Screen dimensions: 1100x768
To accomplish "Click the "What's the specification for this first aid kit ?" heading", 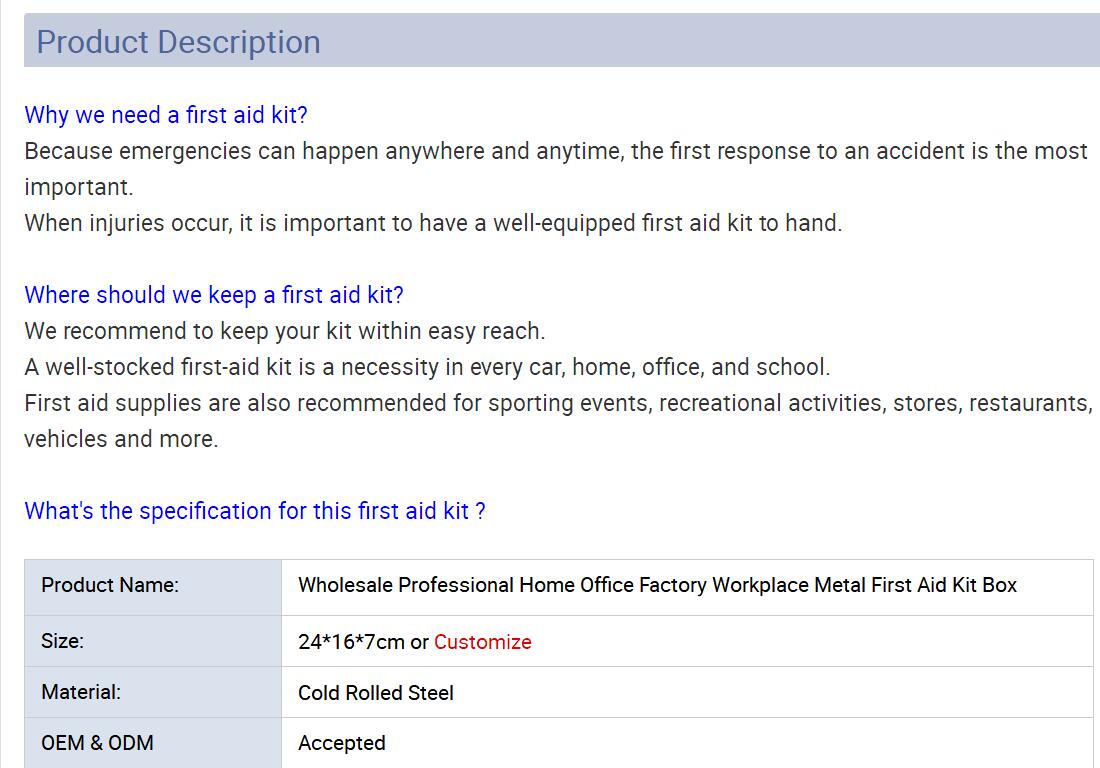I will [x=255, y=511].
